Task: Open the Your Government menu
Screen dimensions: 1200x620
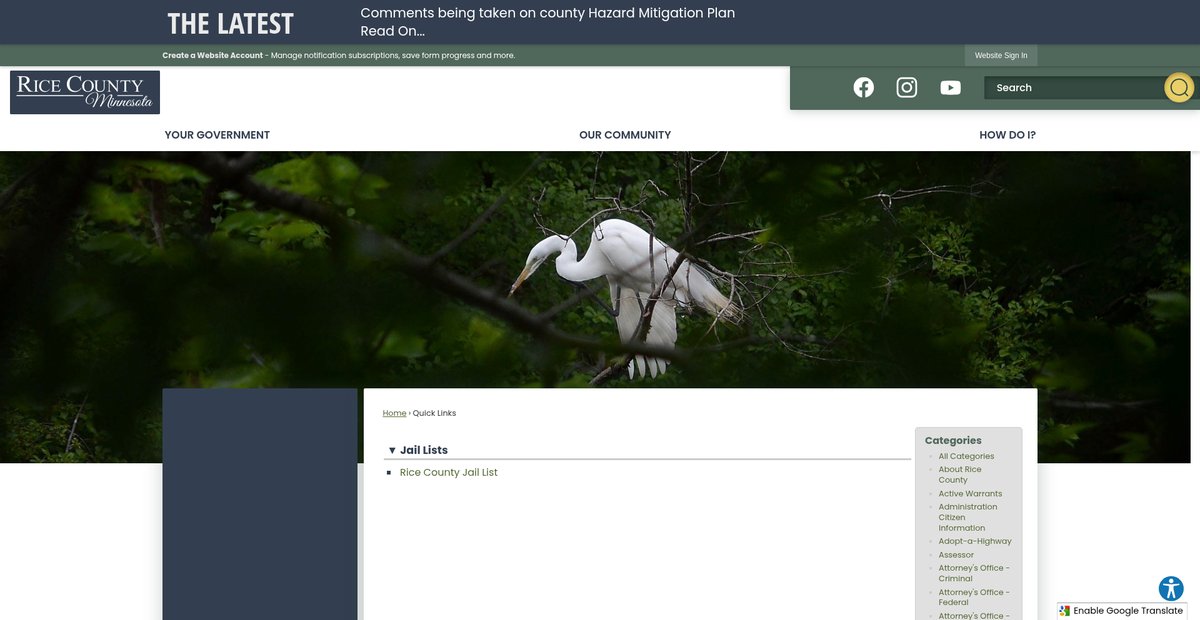Action: [x=217, y=135]
